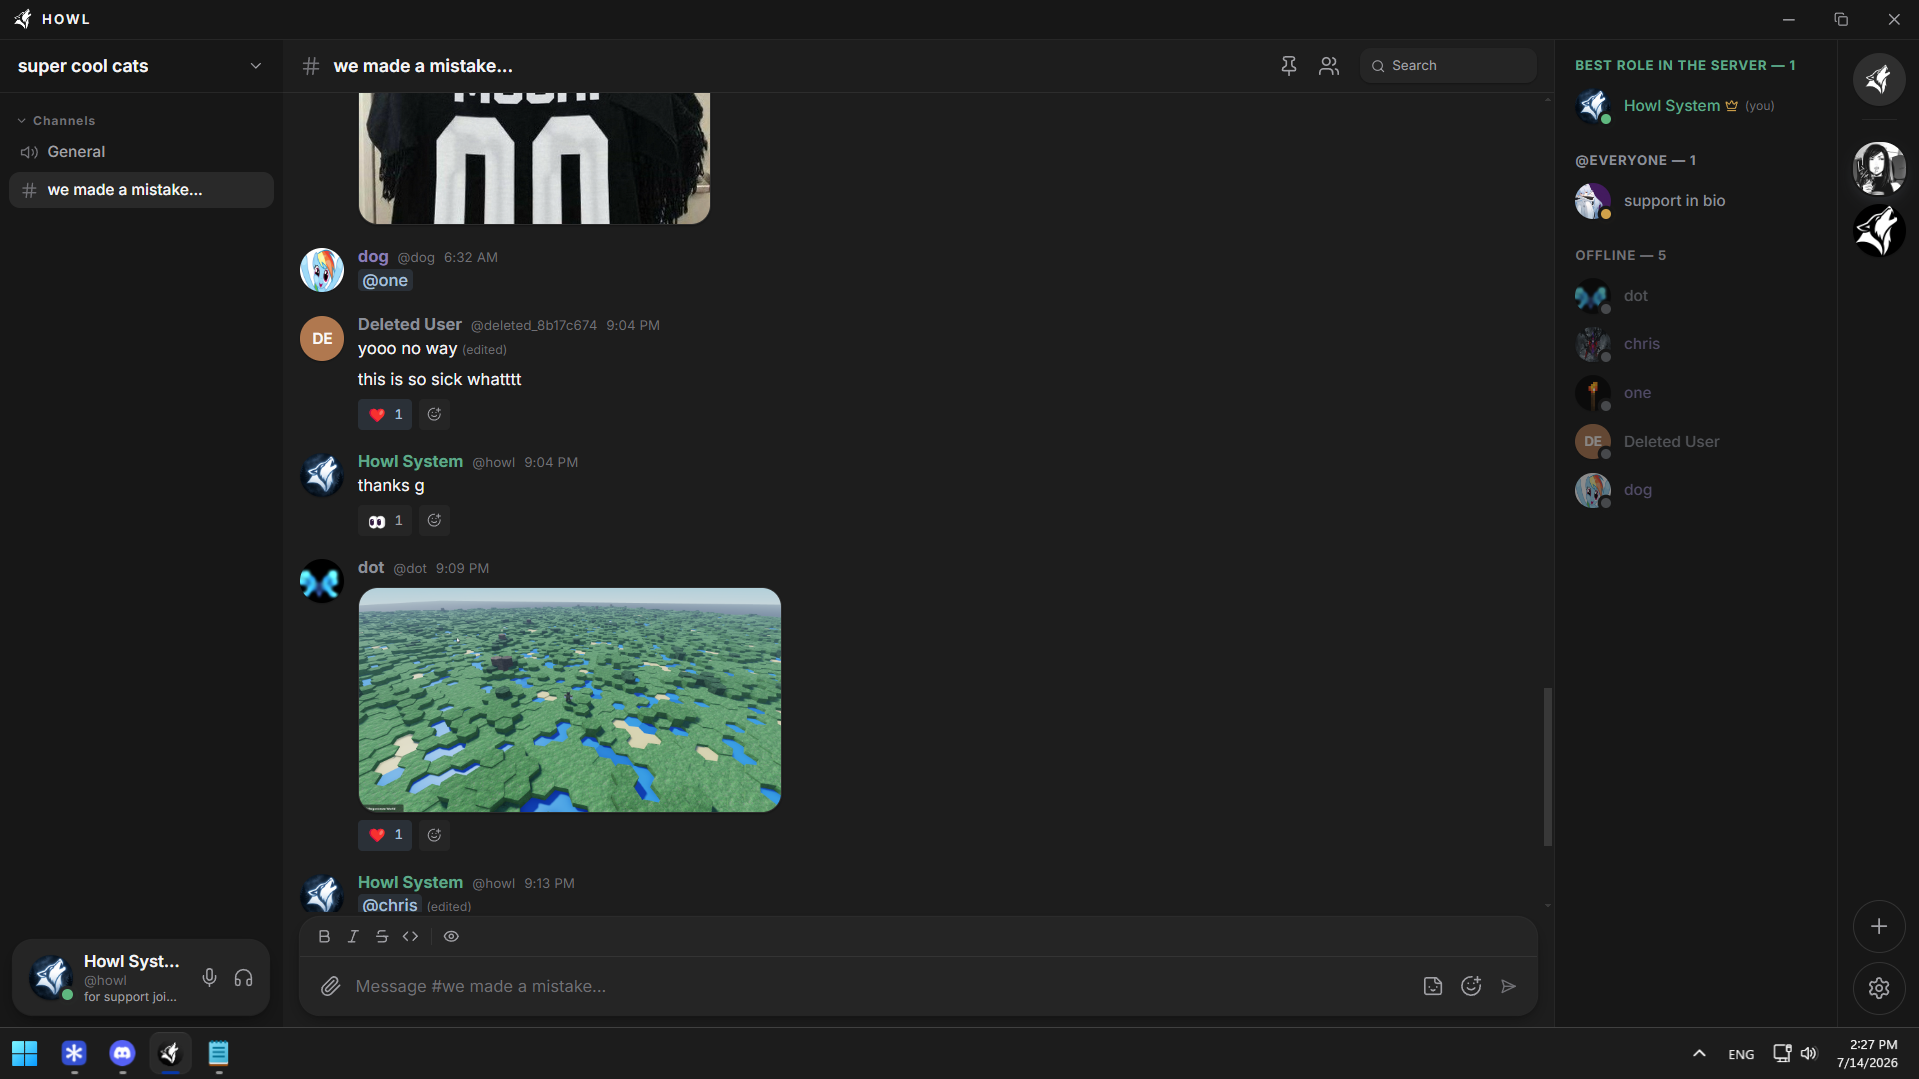This screenshot has width=1919, height=1079.
Task: Open volume control in system tray
Action: click(1809, 1053)
